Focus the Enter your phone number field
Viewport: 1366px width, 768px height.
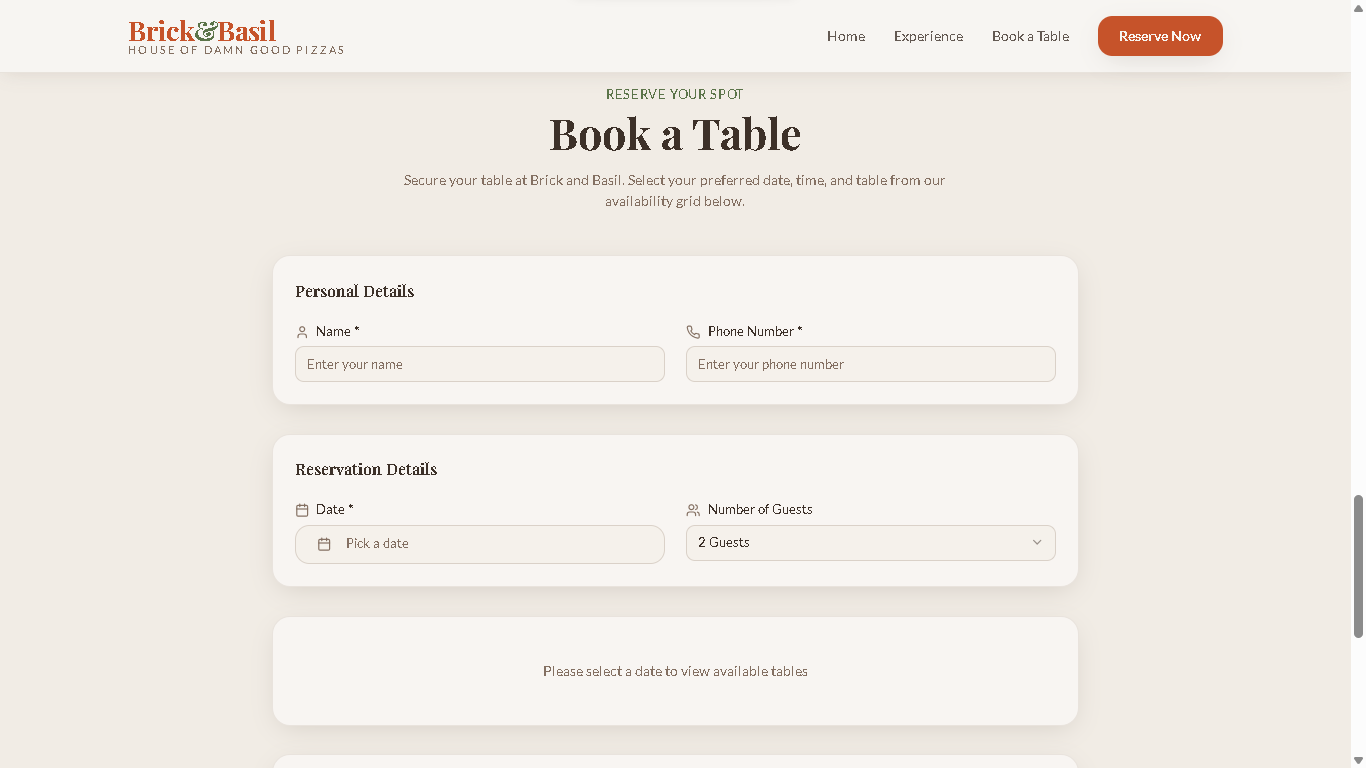[x=870, y=364]
